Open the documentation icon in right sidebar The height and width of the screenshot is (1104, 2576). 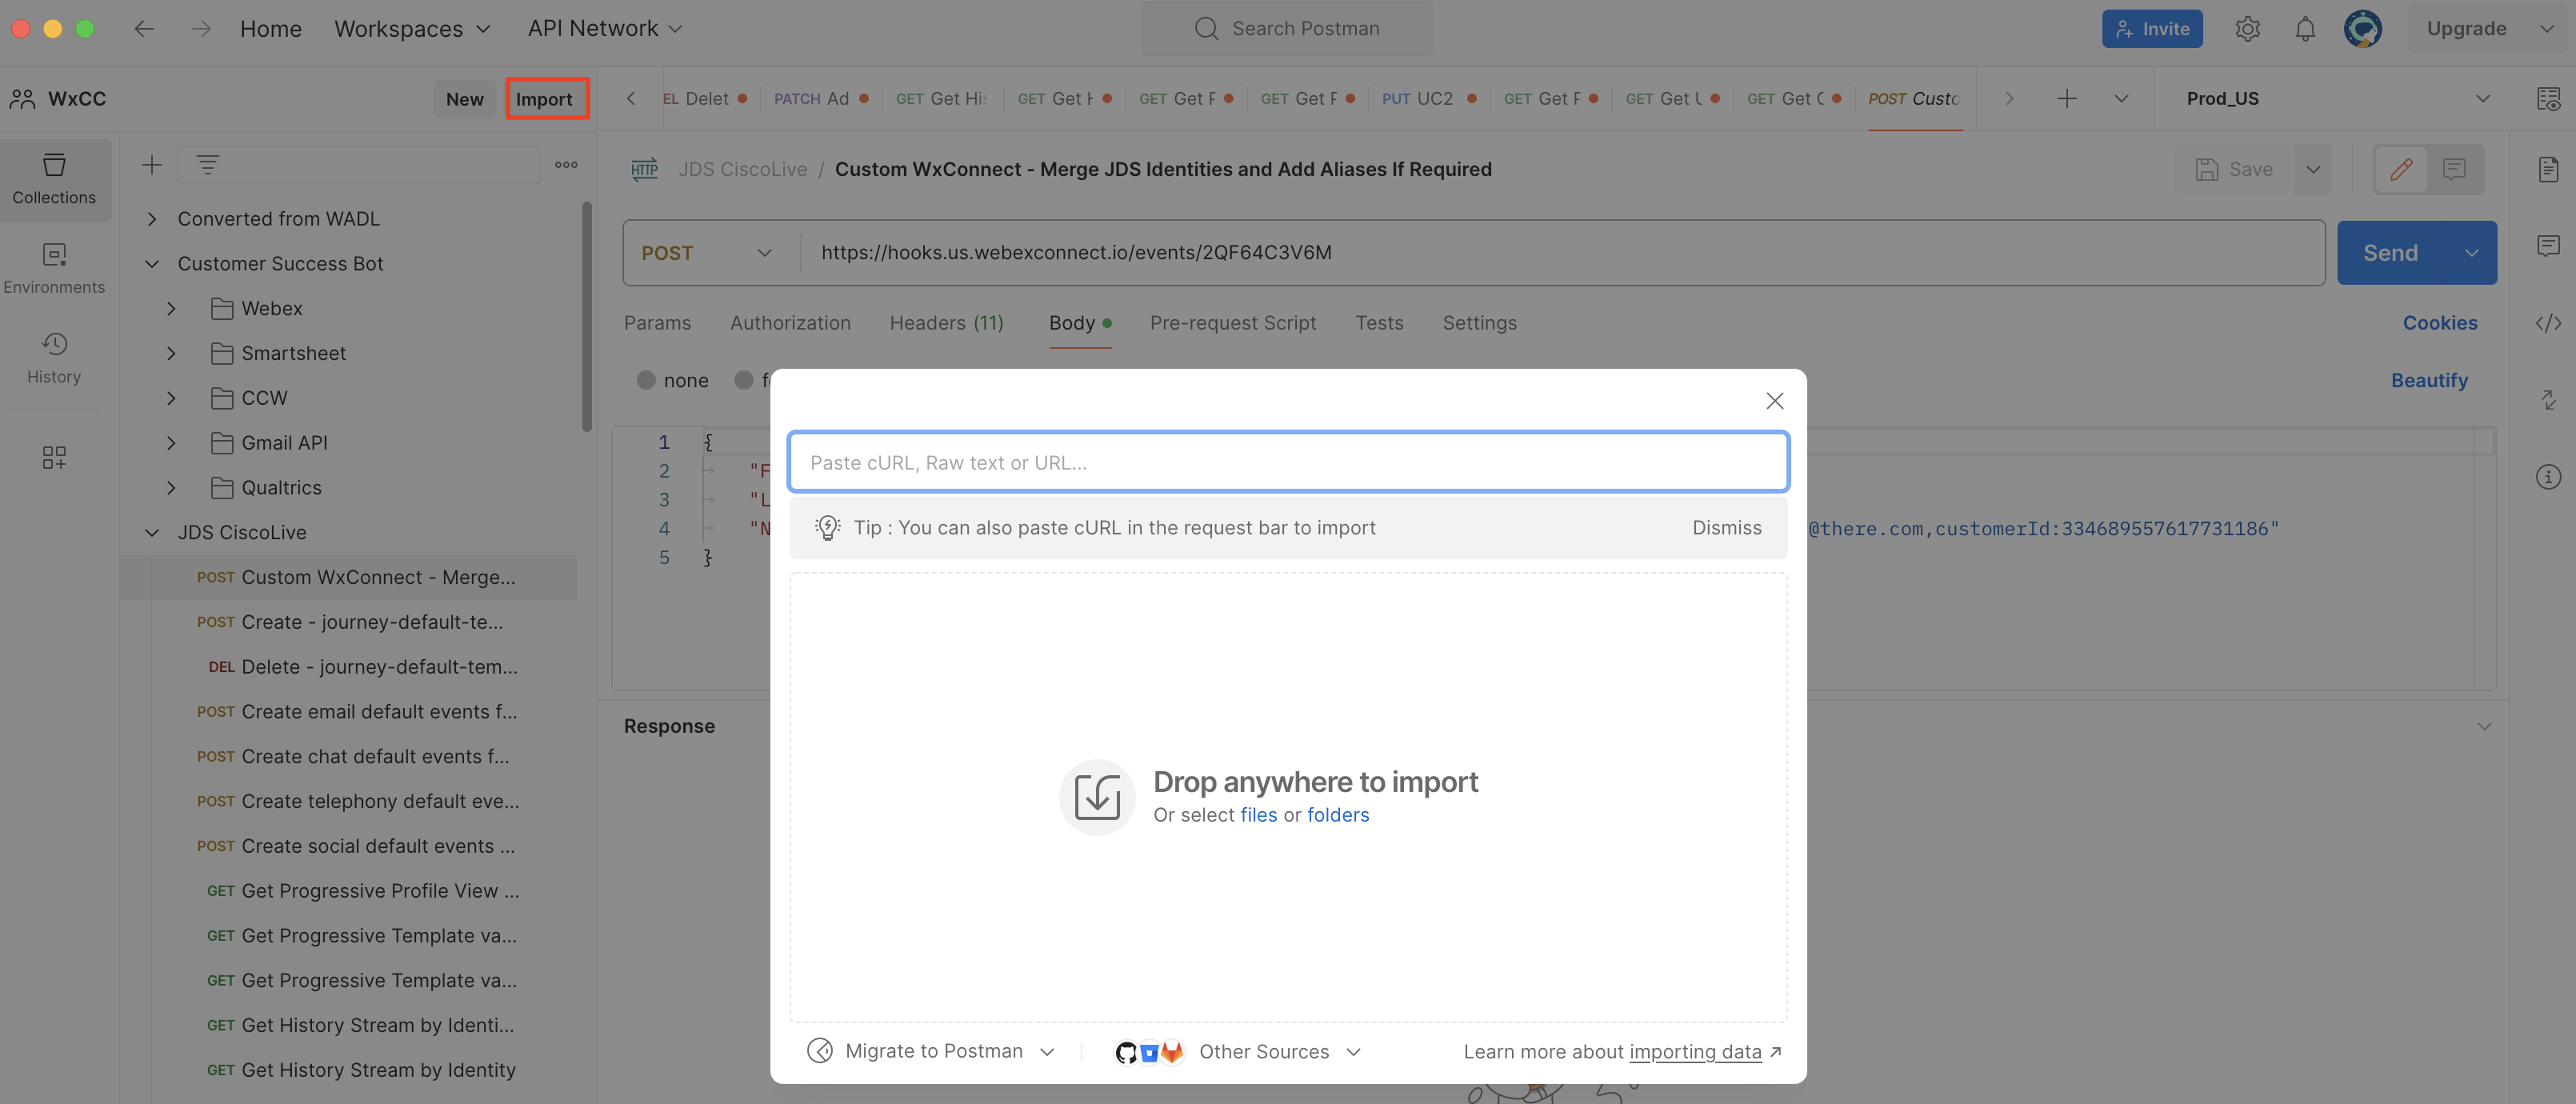(x=2547, y=169)
